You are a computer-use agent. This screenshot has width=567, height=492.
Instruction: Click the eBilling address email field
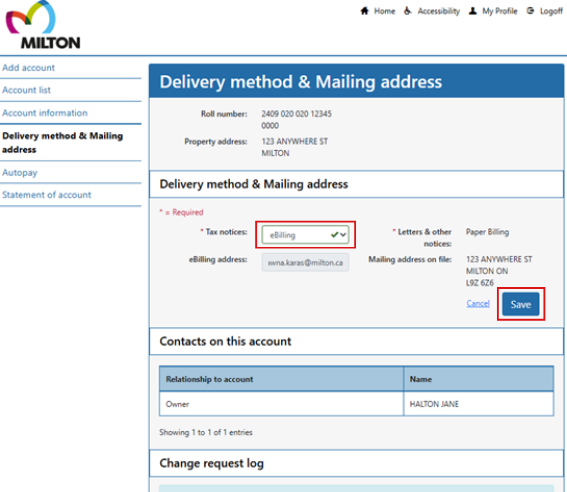click(x=306, y=262)
